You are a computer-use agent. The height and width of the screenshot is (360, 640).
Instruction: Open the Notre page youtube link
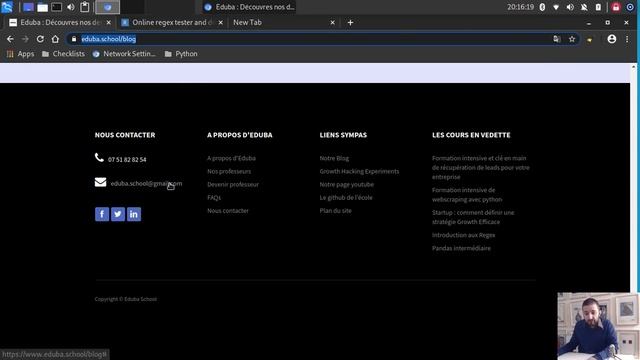tap(347, 184)
